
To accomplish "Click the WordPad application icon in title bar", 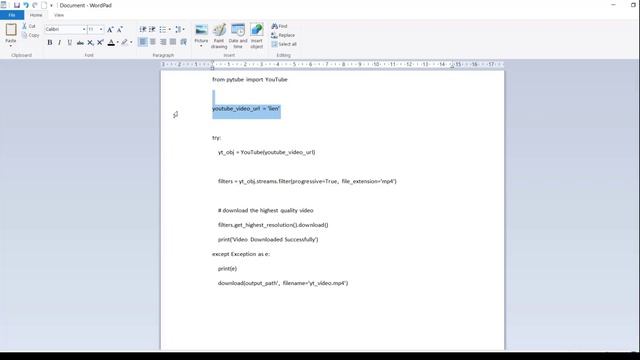I will 4,5.
